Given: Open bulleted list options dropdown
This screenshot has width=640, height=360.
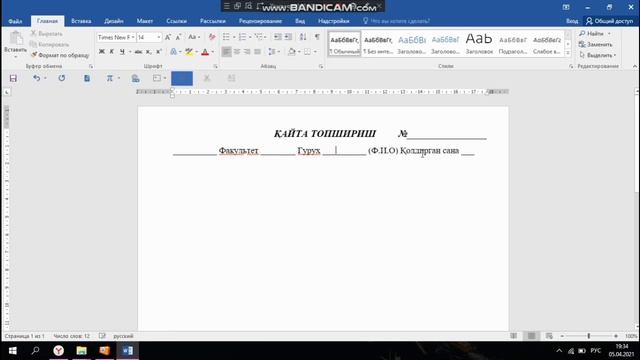Looking at the screenshot, I should click(x=234, y=37).
